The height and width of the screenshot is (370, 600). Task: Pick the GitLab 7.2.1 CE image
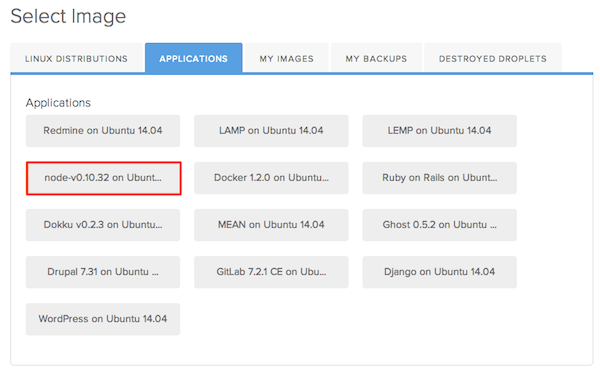(x=271, y=272)
